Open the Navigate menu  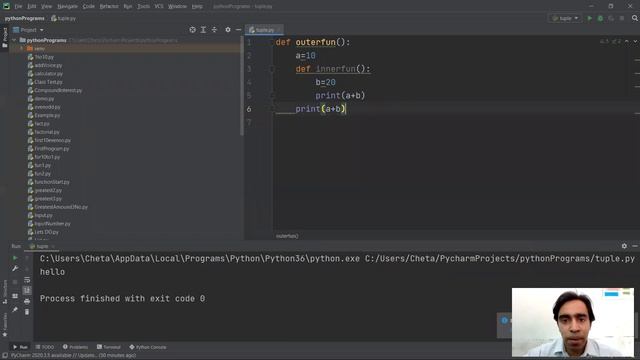[x=67, y=7]
